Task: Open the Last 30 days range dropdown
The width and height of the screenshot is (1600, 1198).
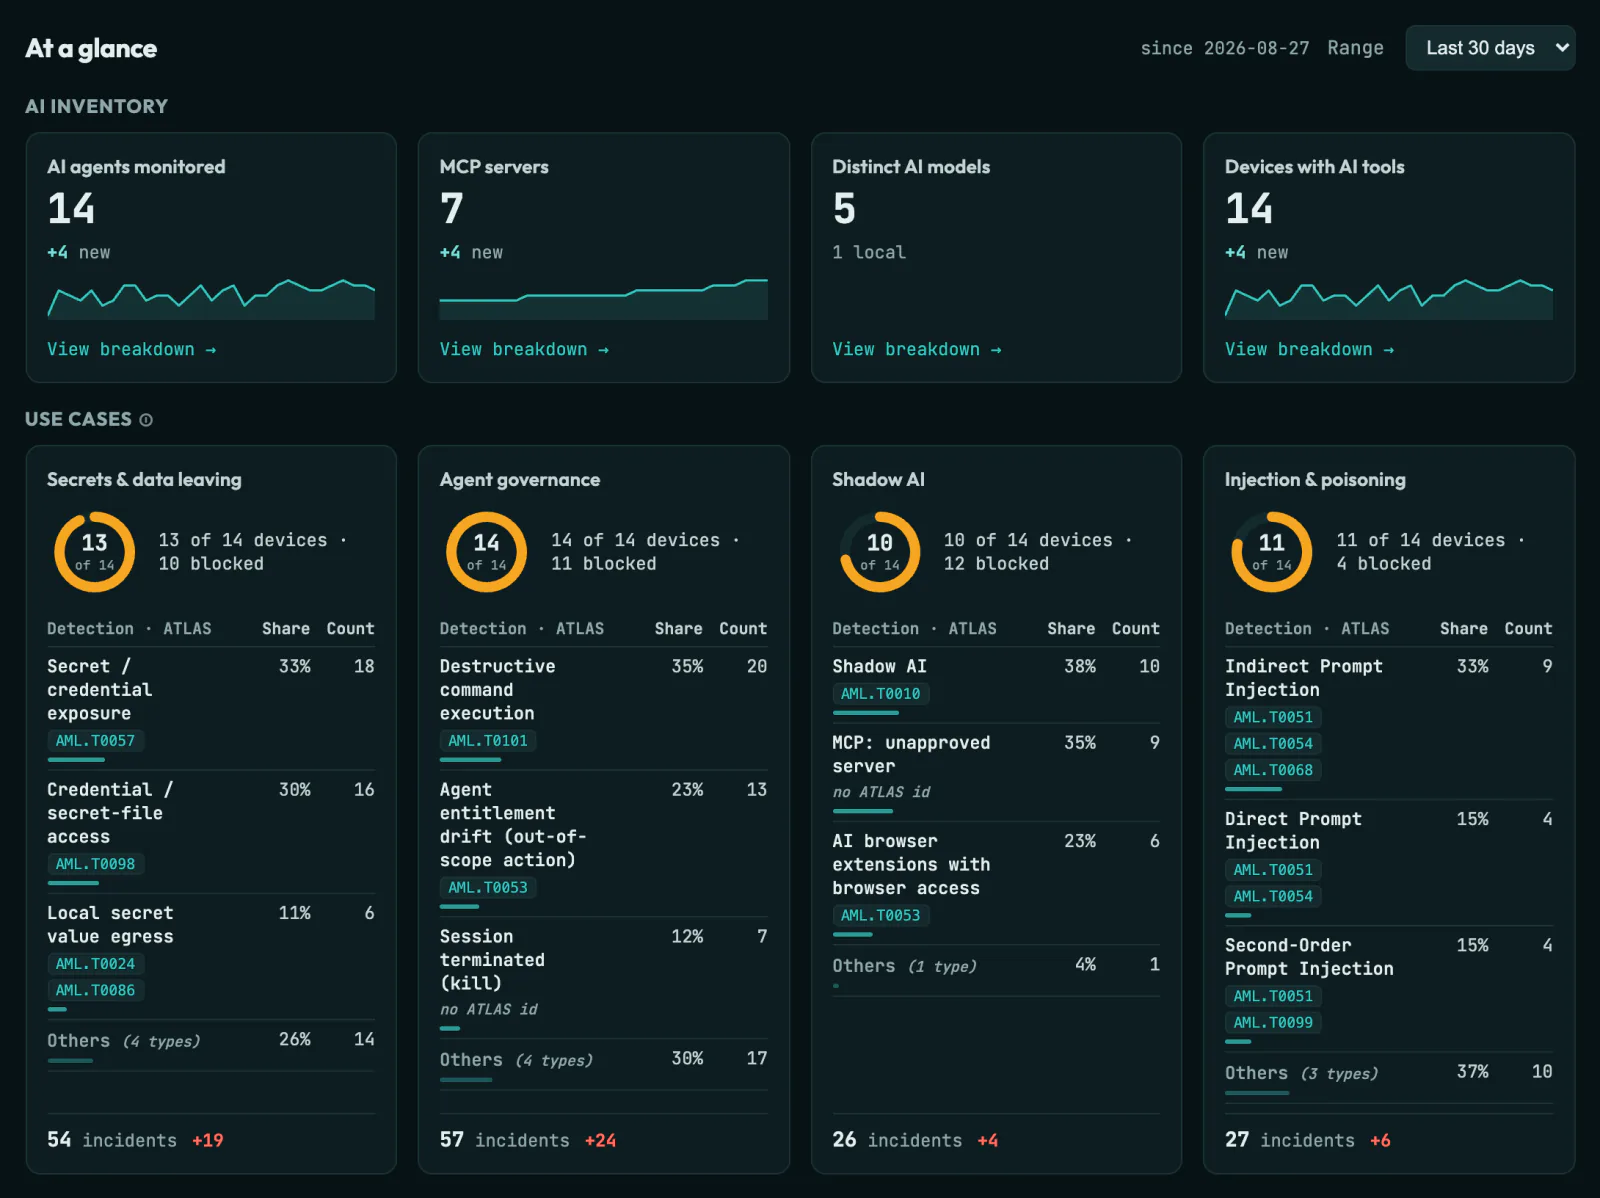Action: point(1490,48)
